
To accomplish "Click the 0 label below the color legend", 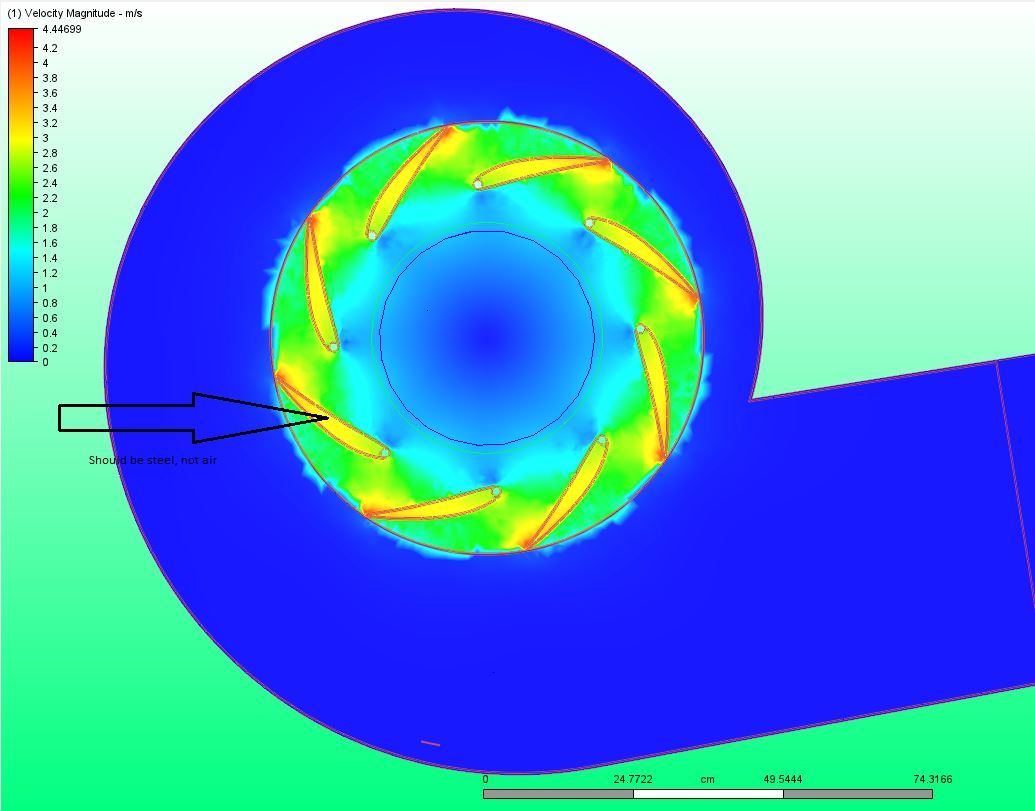I will point(45,362).
